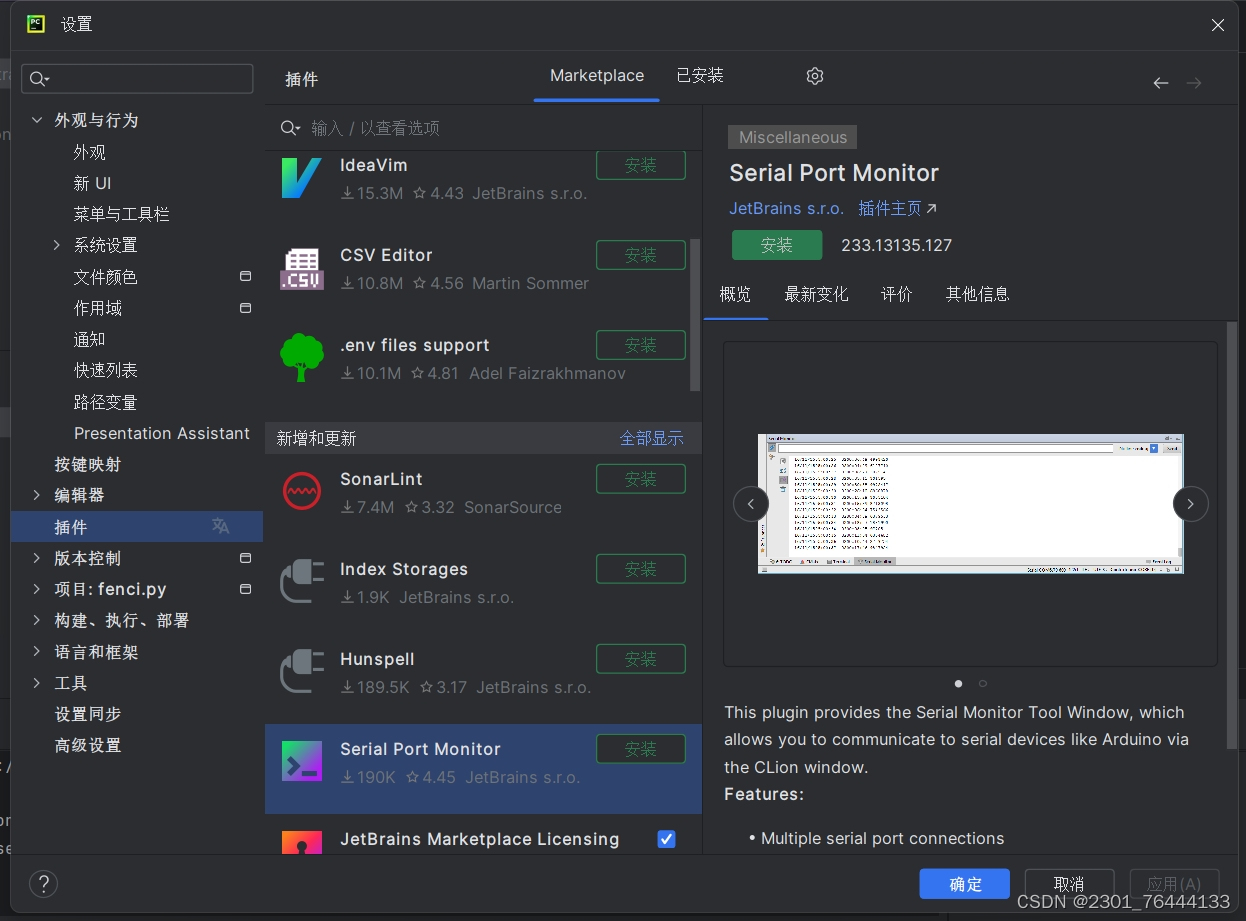This screenshot has height=921, width=1246.
Task: Click the help question mark icon
Action: tap(43, 884)
